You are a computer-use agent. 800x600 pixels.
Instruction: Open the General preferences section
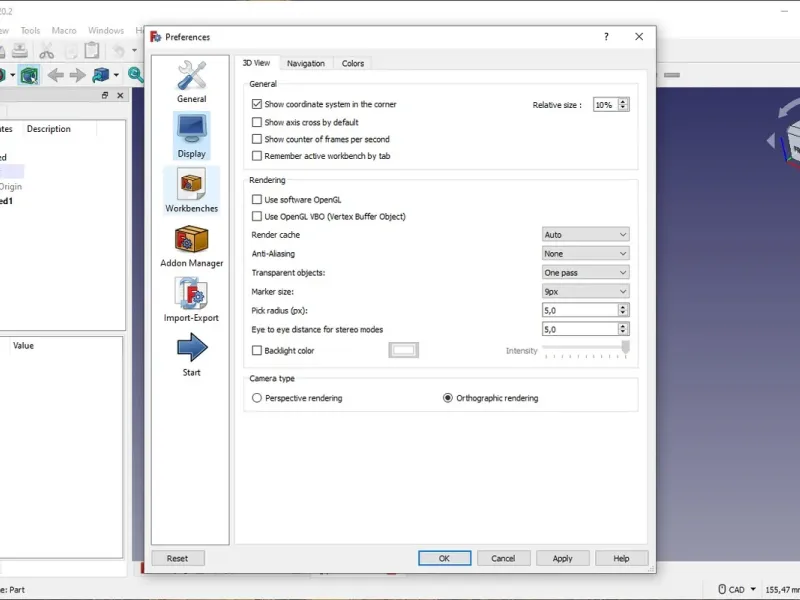click(191, 82)
